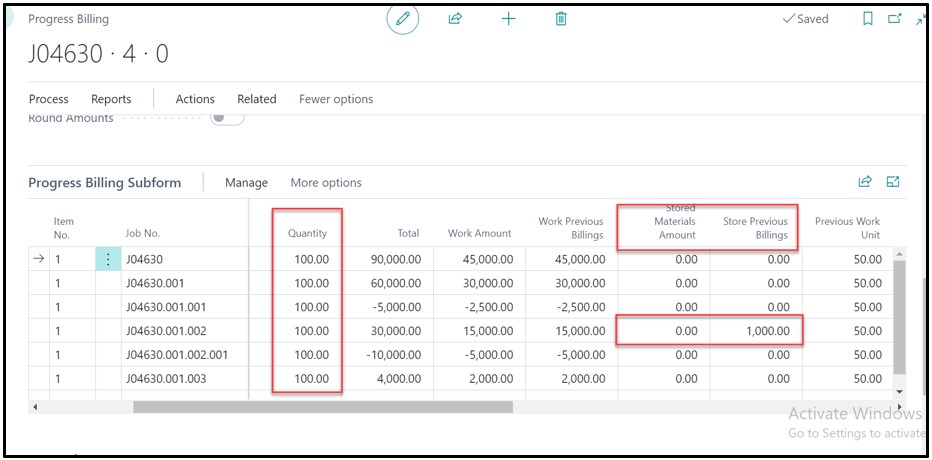Click the bookmark icon
Screen dimensions: 932x460
click(x=868, y=19)
